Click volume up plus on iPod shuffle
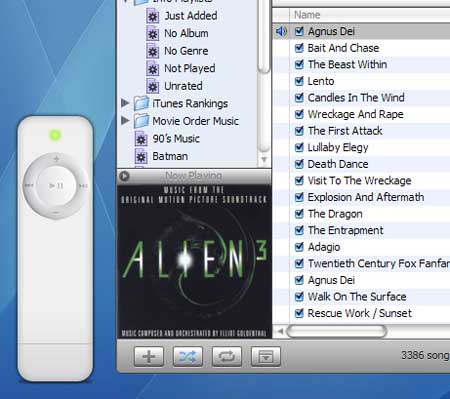Screen dimensions: 450x399 coord(56,159)
